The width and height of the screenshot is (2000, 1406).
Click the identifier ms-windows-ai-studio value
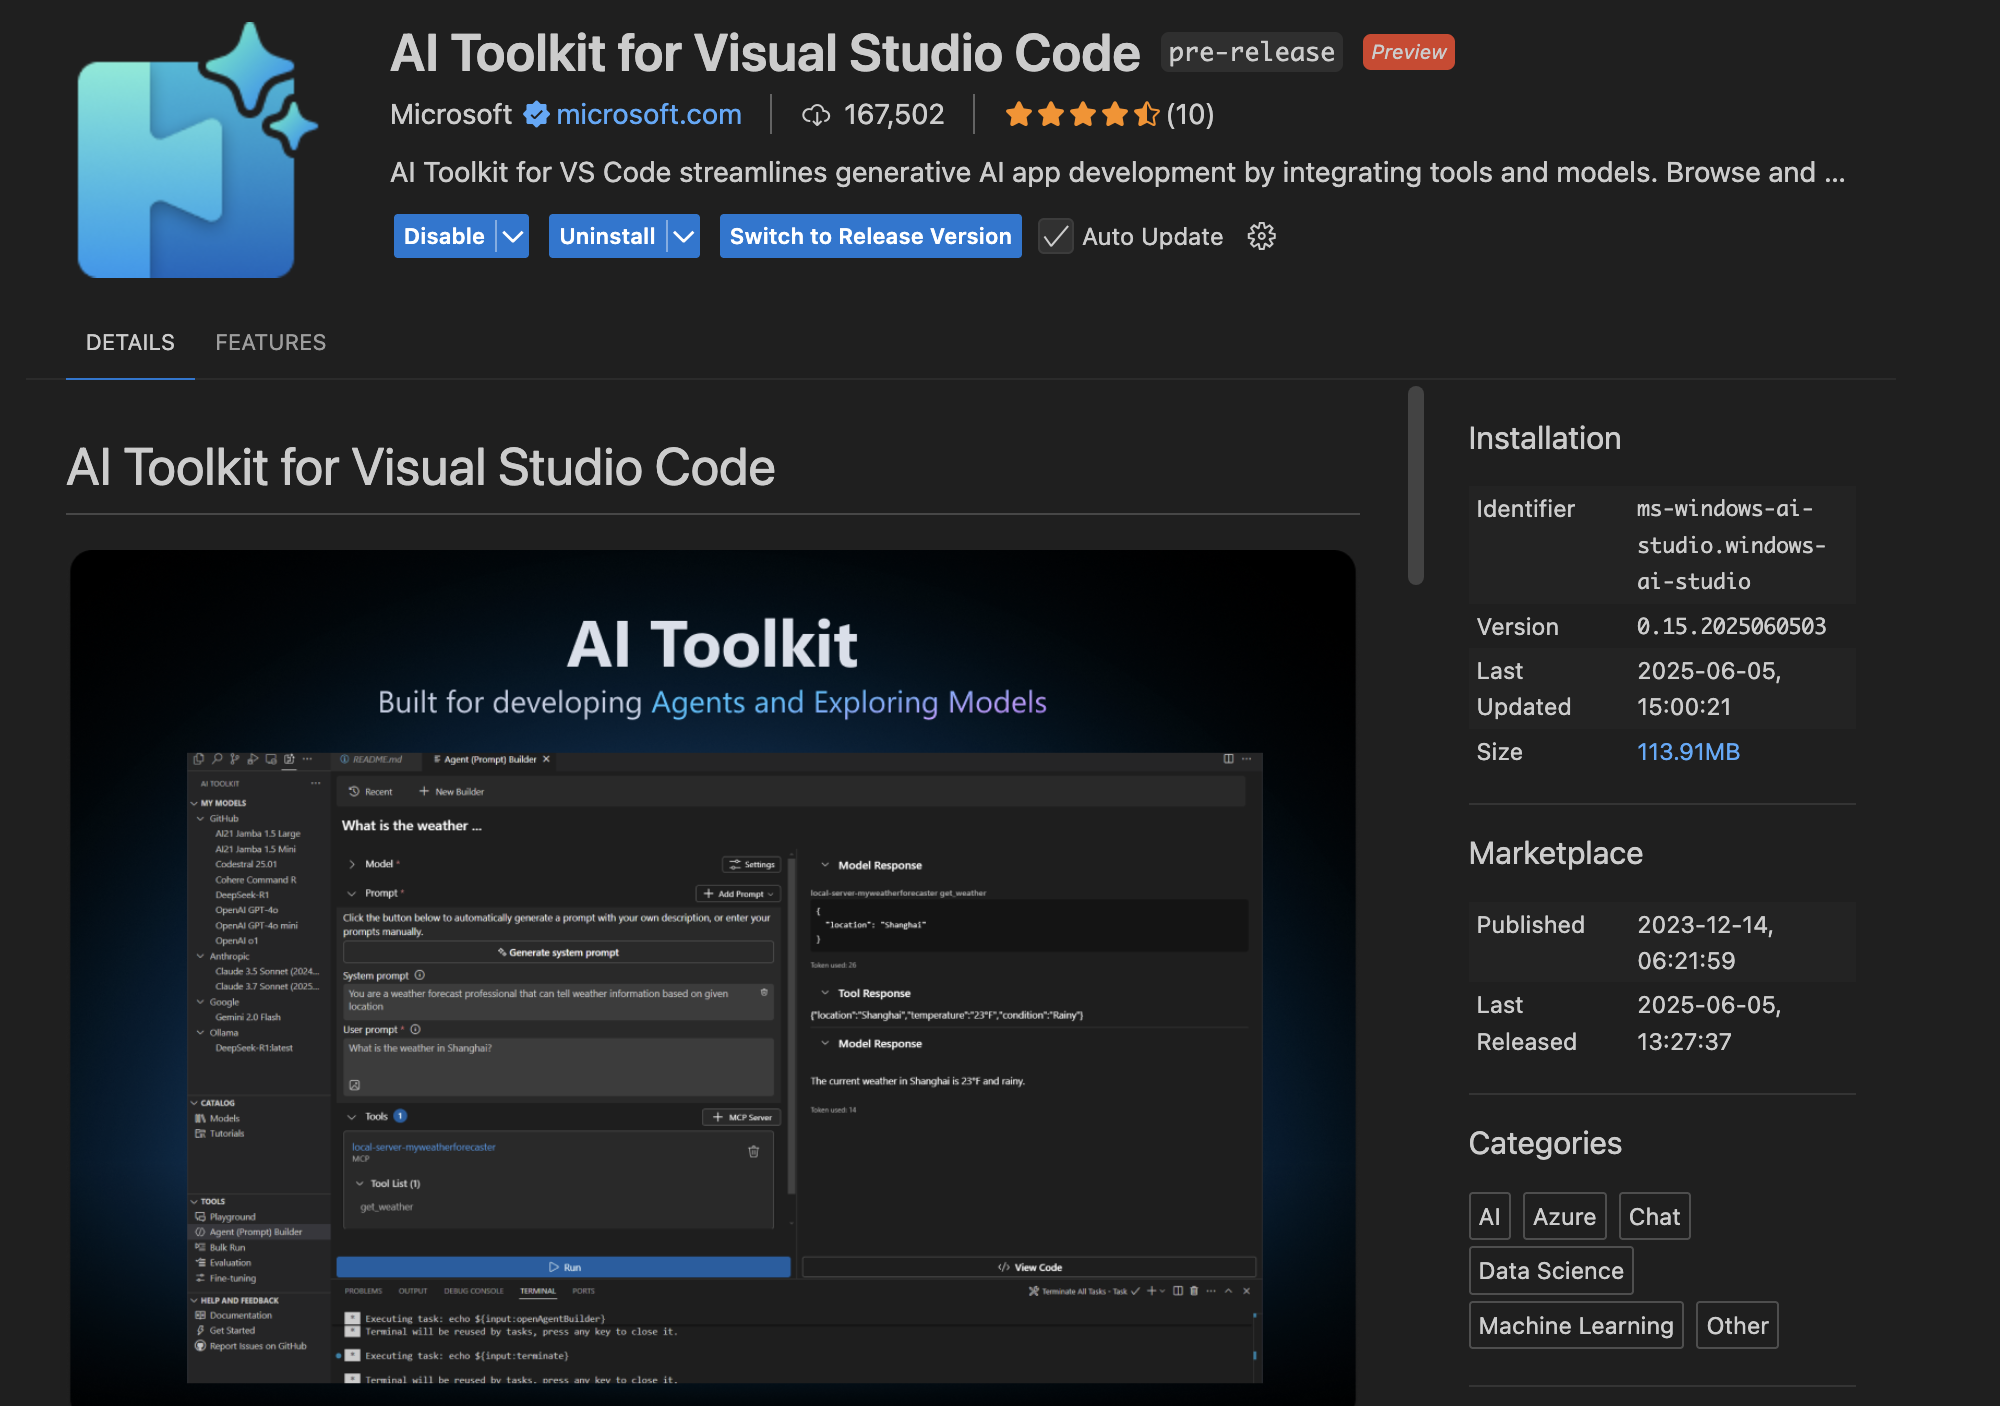click(x=1731, y=545)
